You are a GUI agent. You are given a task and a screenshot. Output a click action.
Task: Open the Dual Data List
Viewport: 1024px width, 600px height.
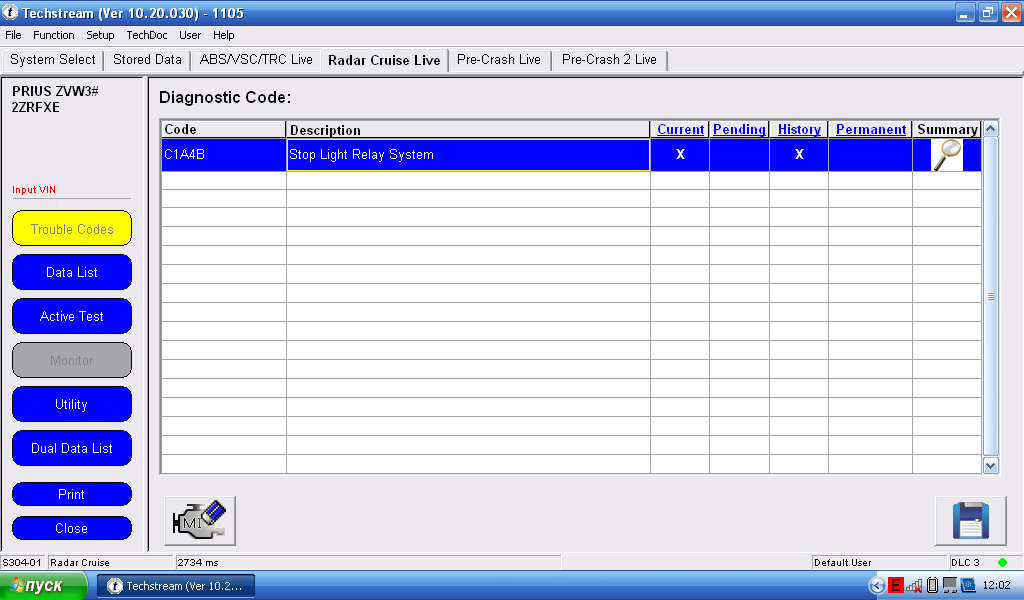[x=72, y=448]
